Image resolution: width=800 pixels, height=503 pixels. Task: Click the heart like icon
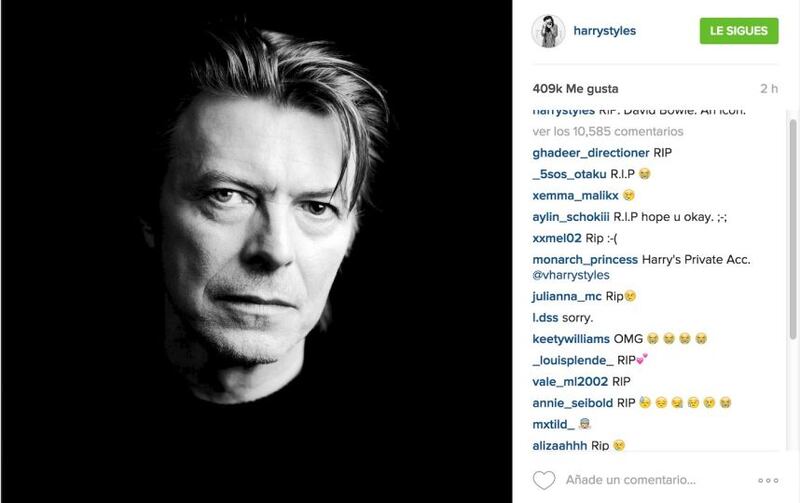point(544,480)
